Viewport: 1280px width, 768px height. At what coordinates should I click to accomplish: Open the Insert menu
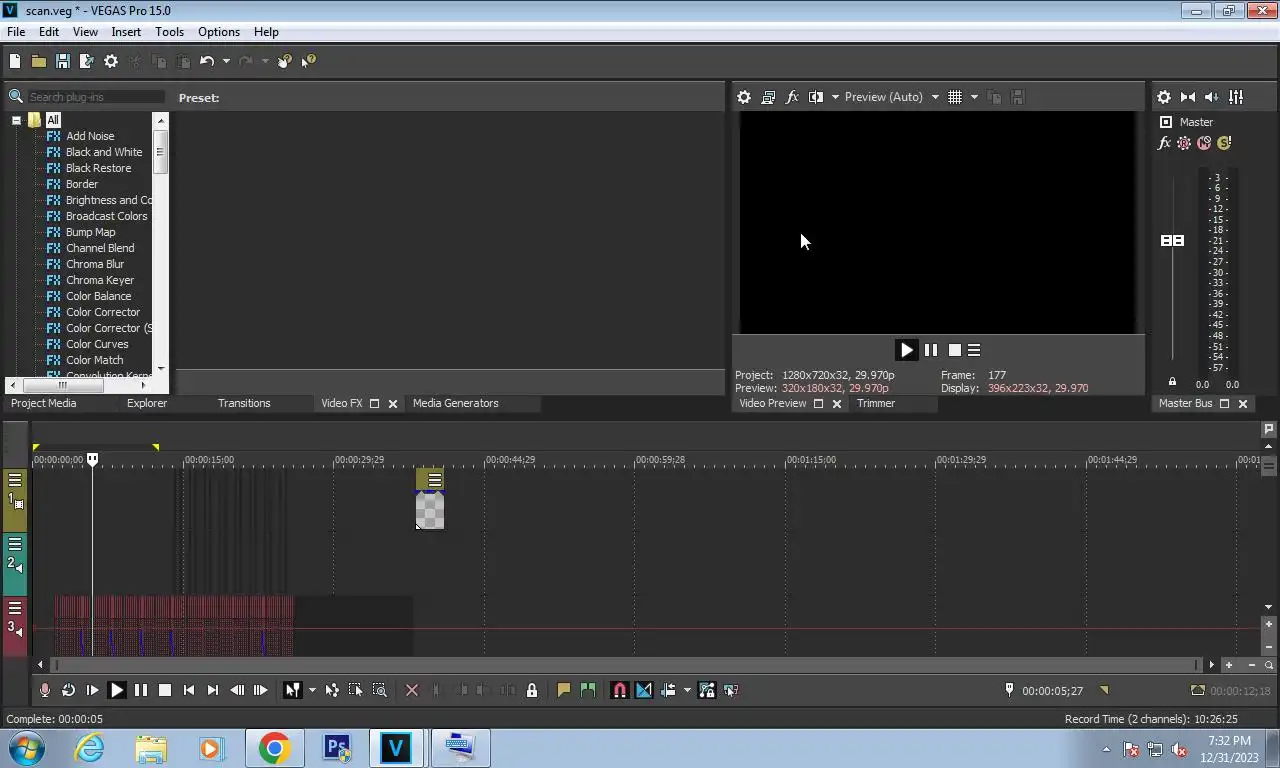pyautogui.click(x=126, y=32)
